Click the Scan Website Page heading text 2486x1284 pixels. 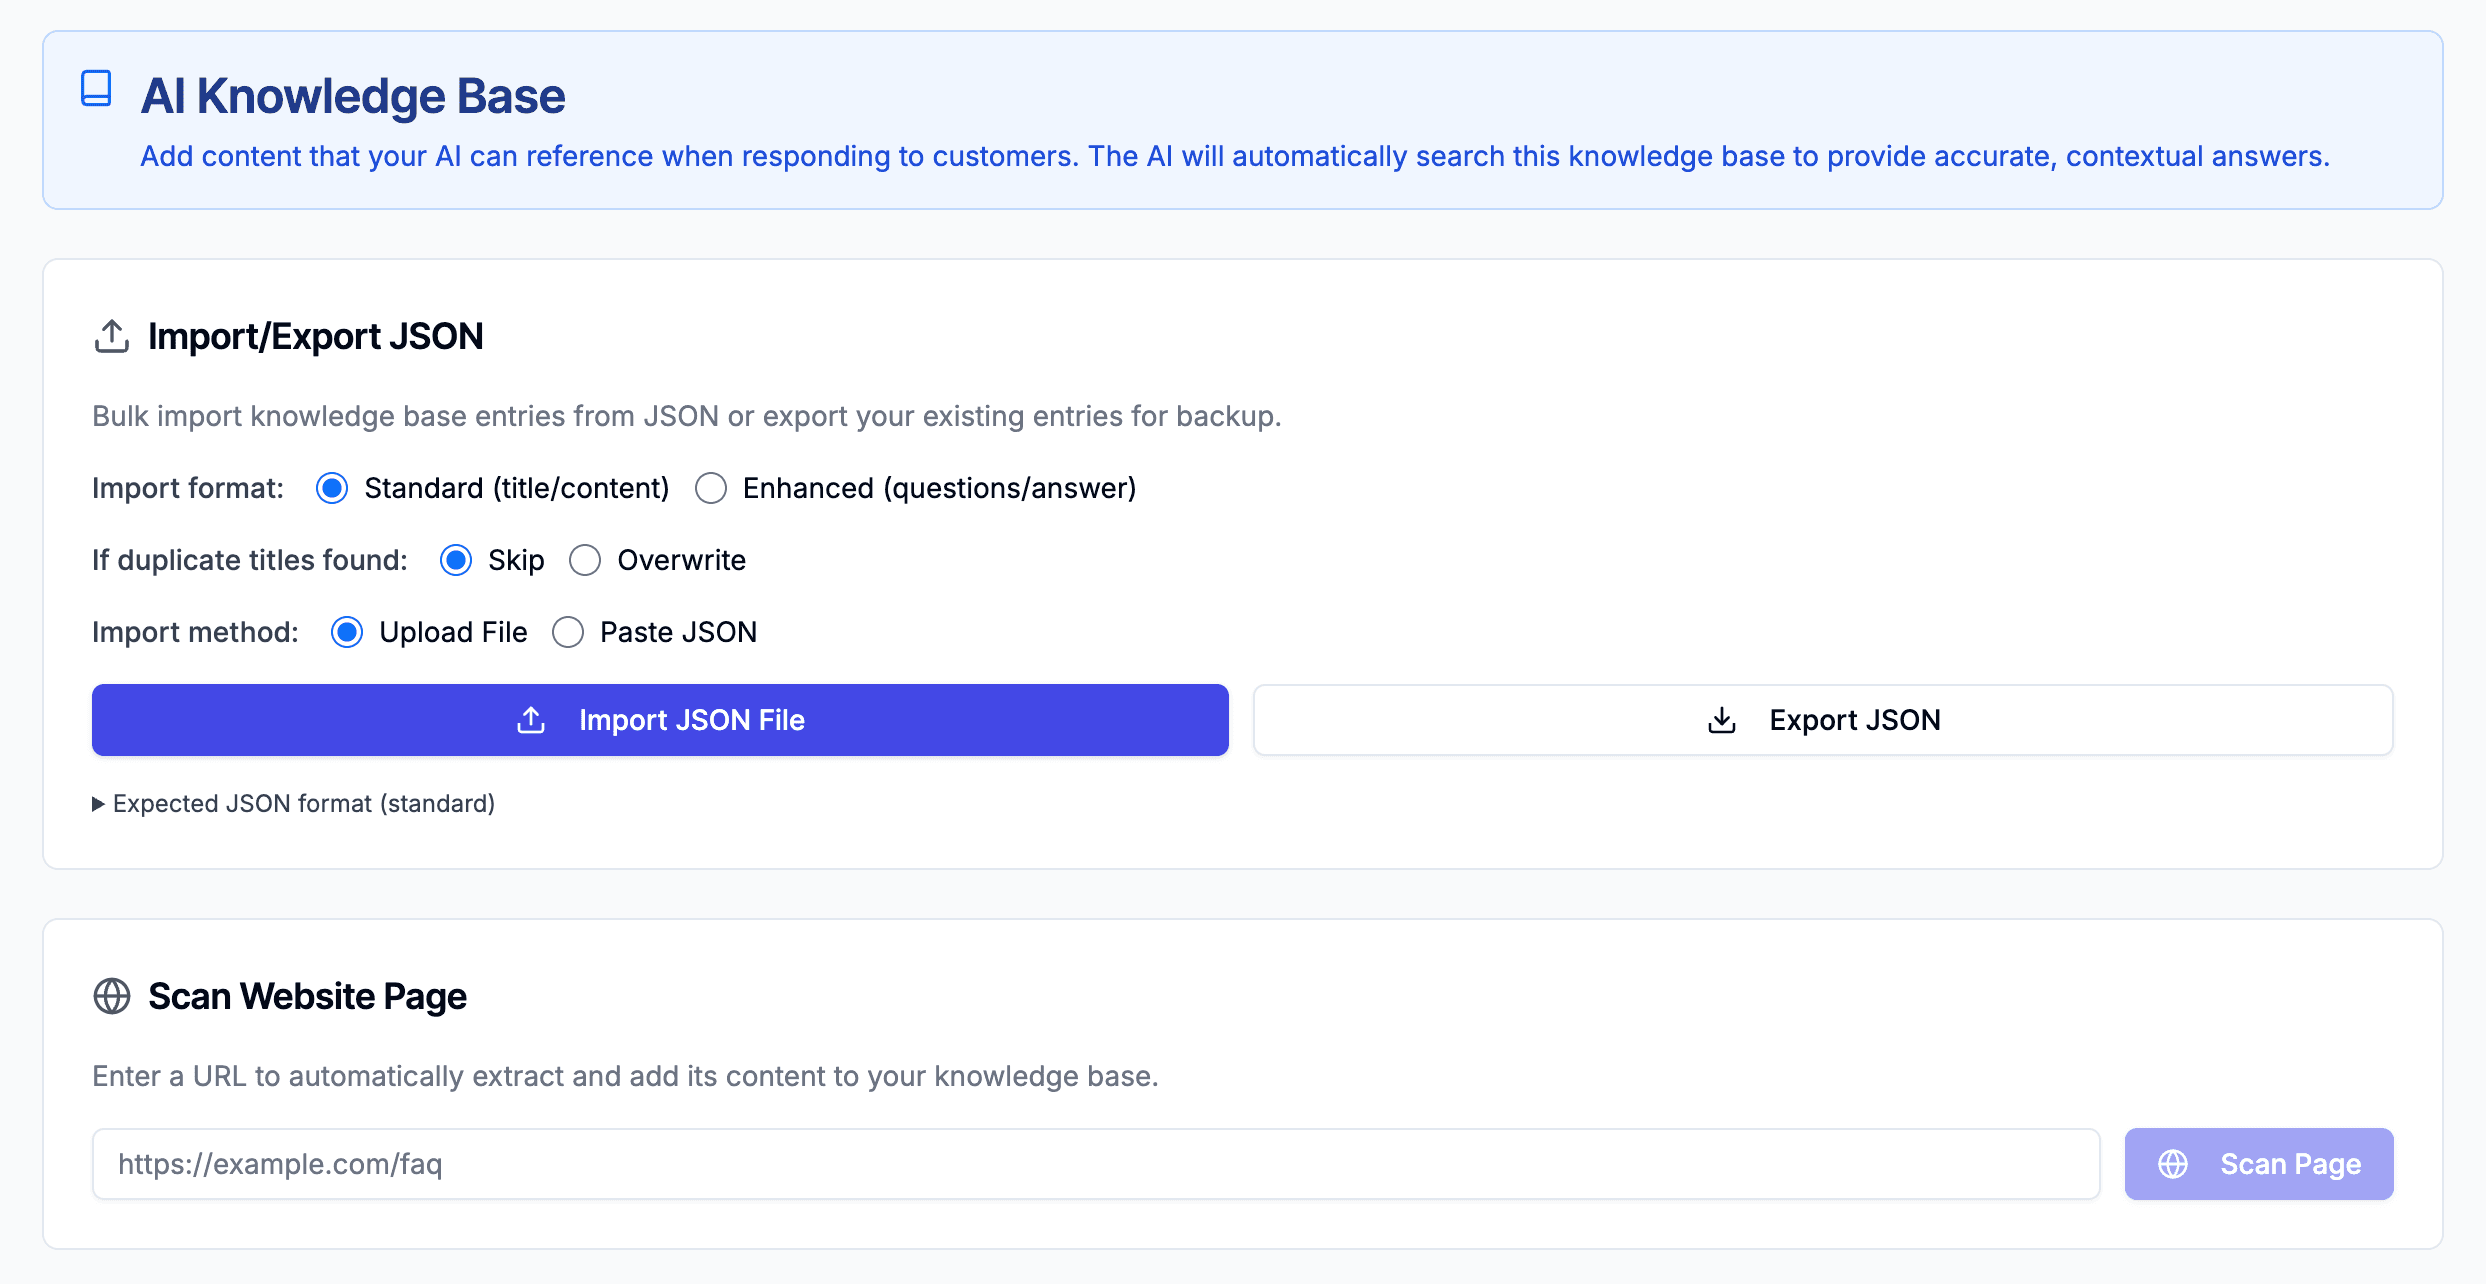[x=308, y=997]
